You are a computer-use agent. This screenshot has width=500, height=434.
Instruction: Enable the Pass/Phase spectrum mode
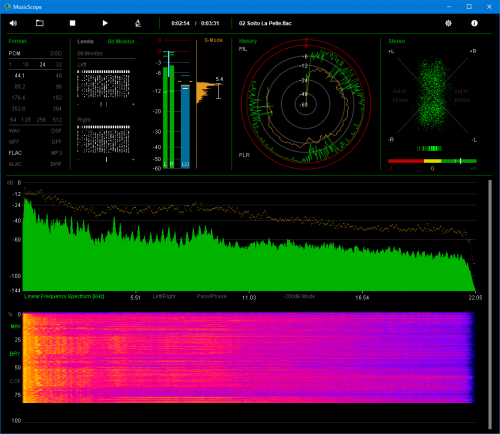coord(211,296)
